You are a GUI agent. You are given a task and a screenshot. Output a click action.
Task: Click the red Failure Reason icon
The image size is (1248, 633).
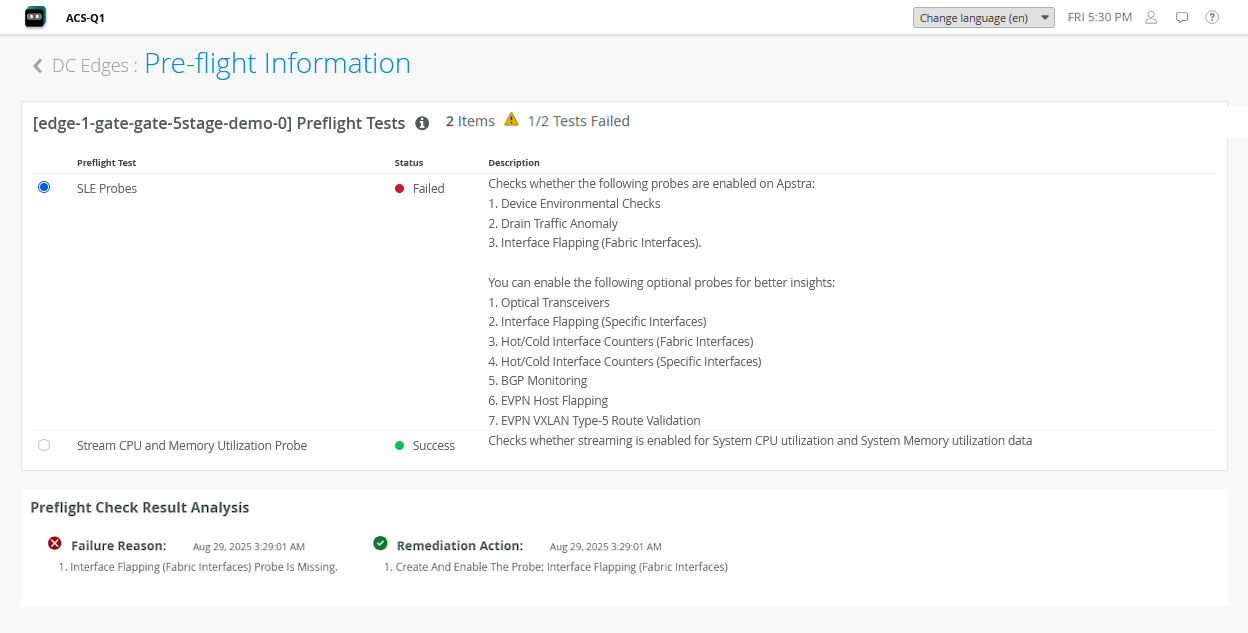55,543
